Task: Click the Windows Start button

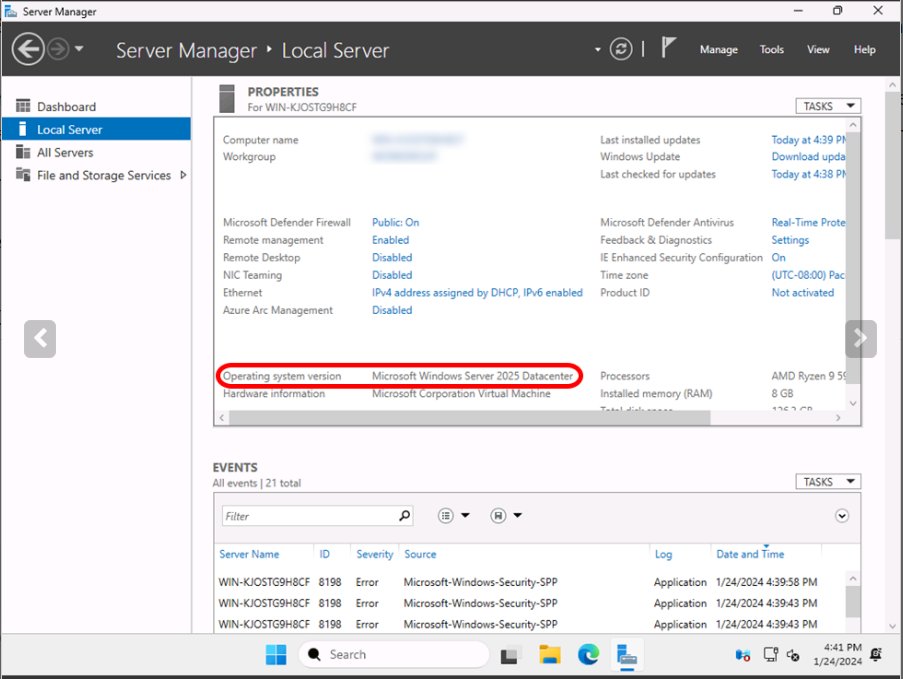Action: click(x=276, y=654)
